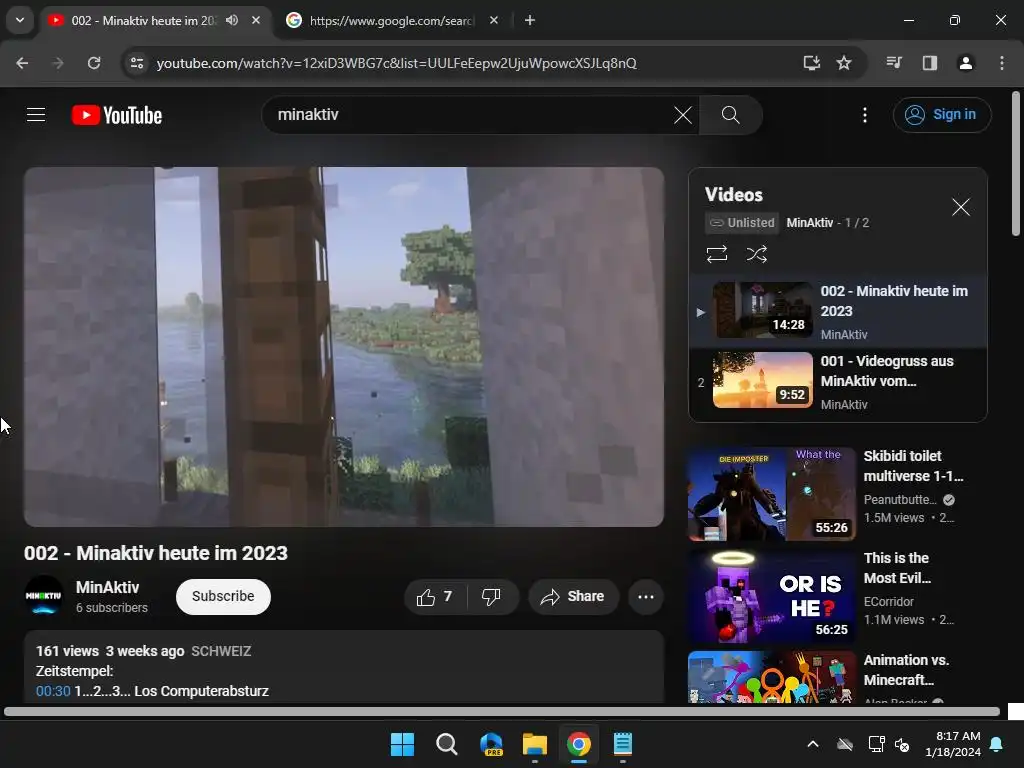Open SCHWEIZ tag in the description
Screen dimensions: 1024x768
(221, 651)
